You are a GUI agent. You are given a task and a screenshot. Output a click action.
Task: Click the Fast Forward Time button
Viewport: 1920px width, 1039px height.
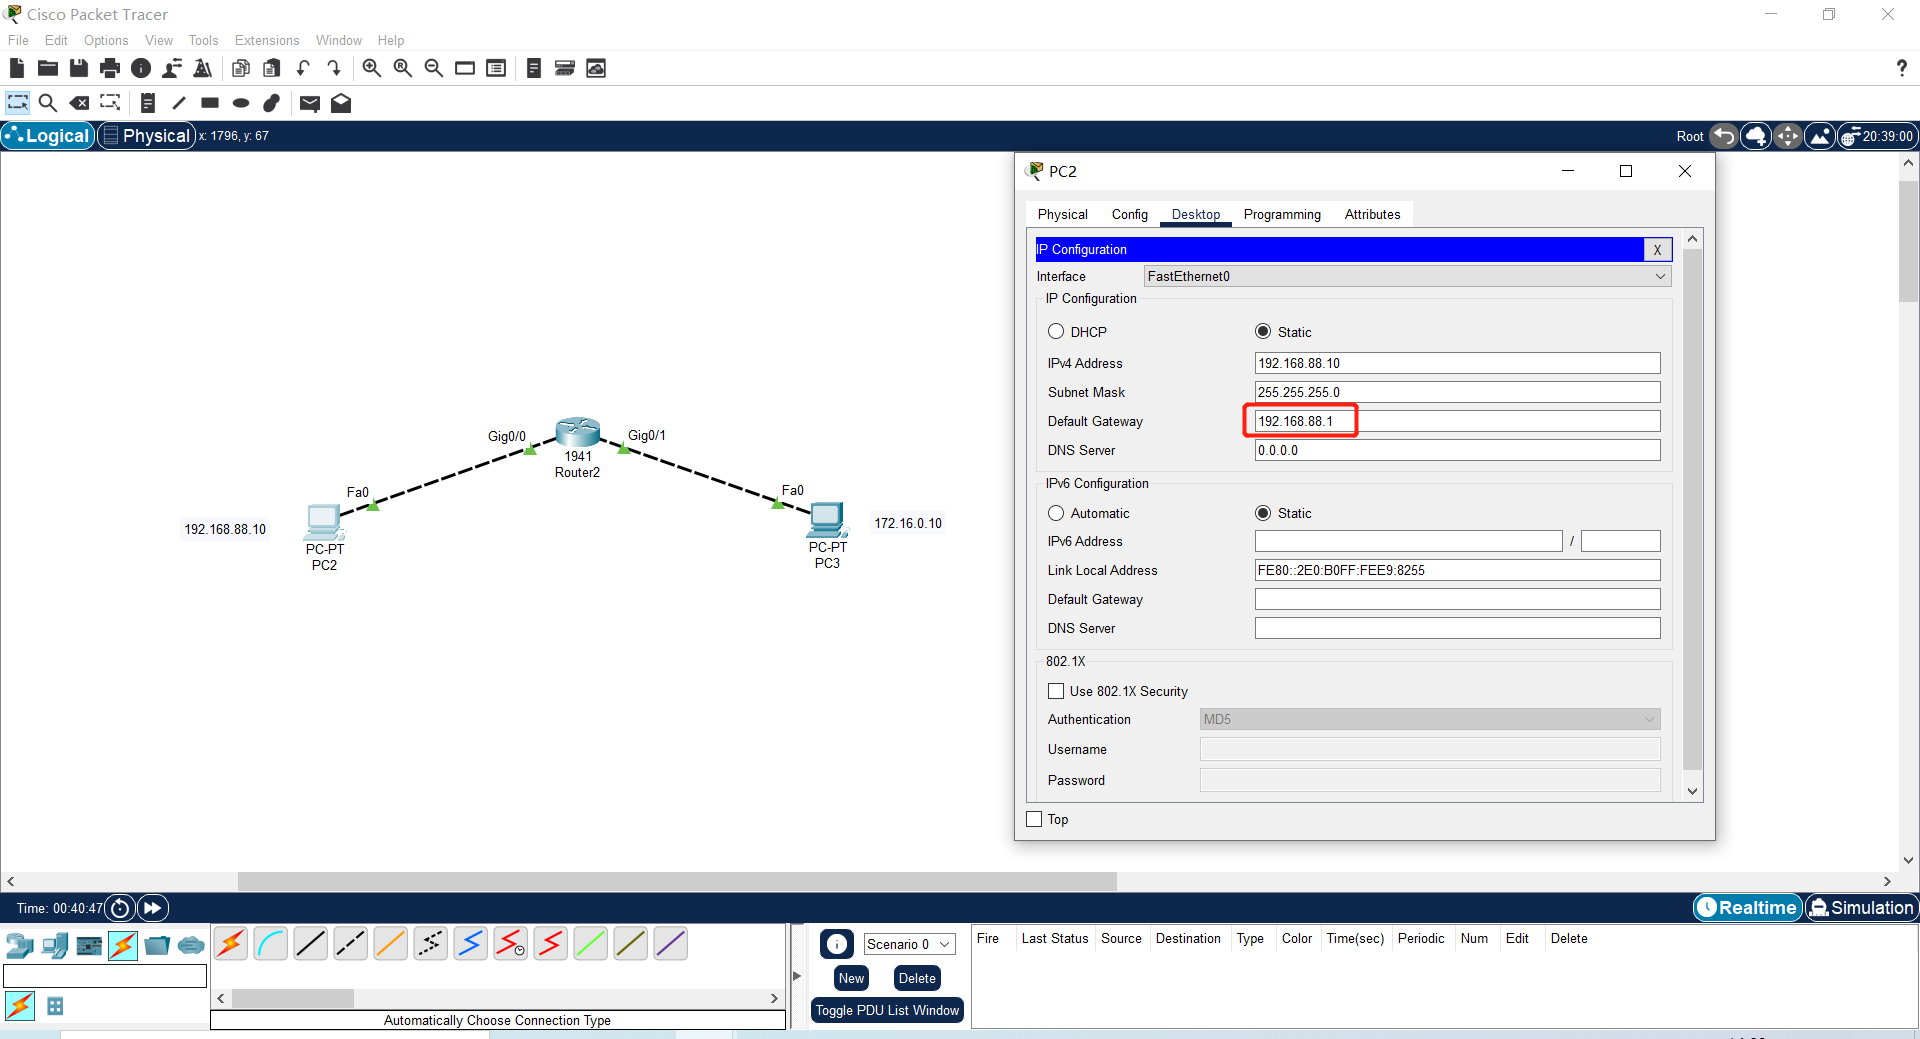pyautogui.click(x=152, y=908)
